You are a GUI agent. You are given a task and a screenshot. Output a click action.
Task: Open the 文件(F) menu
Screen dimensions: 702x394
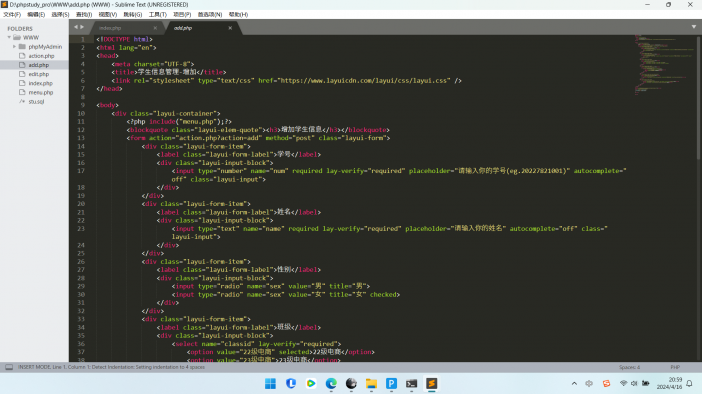pos(12,14)
